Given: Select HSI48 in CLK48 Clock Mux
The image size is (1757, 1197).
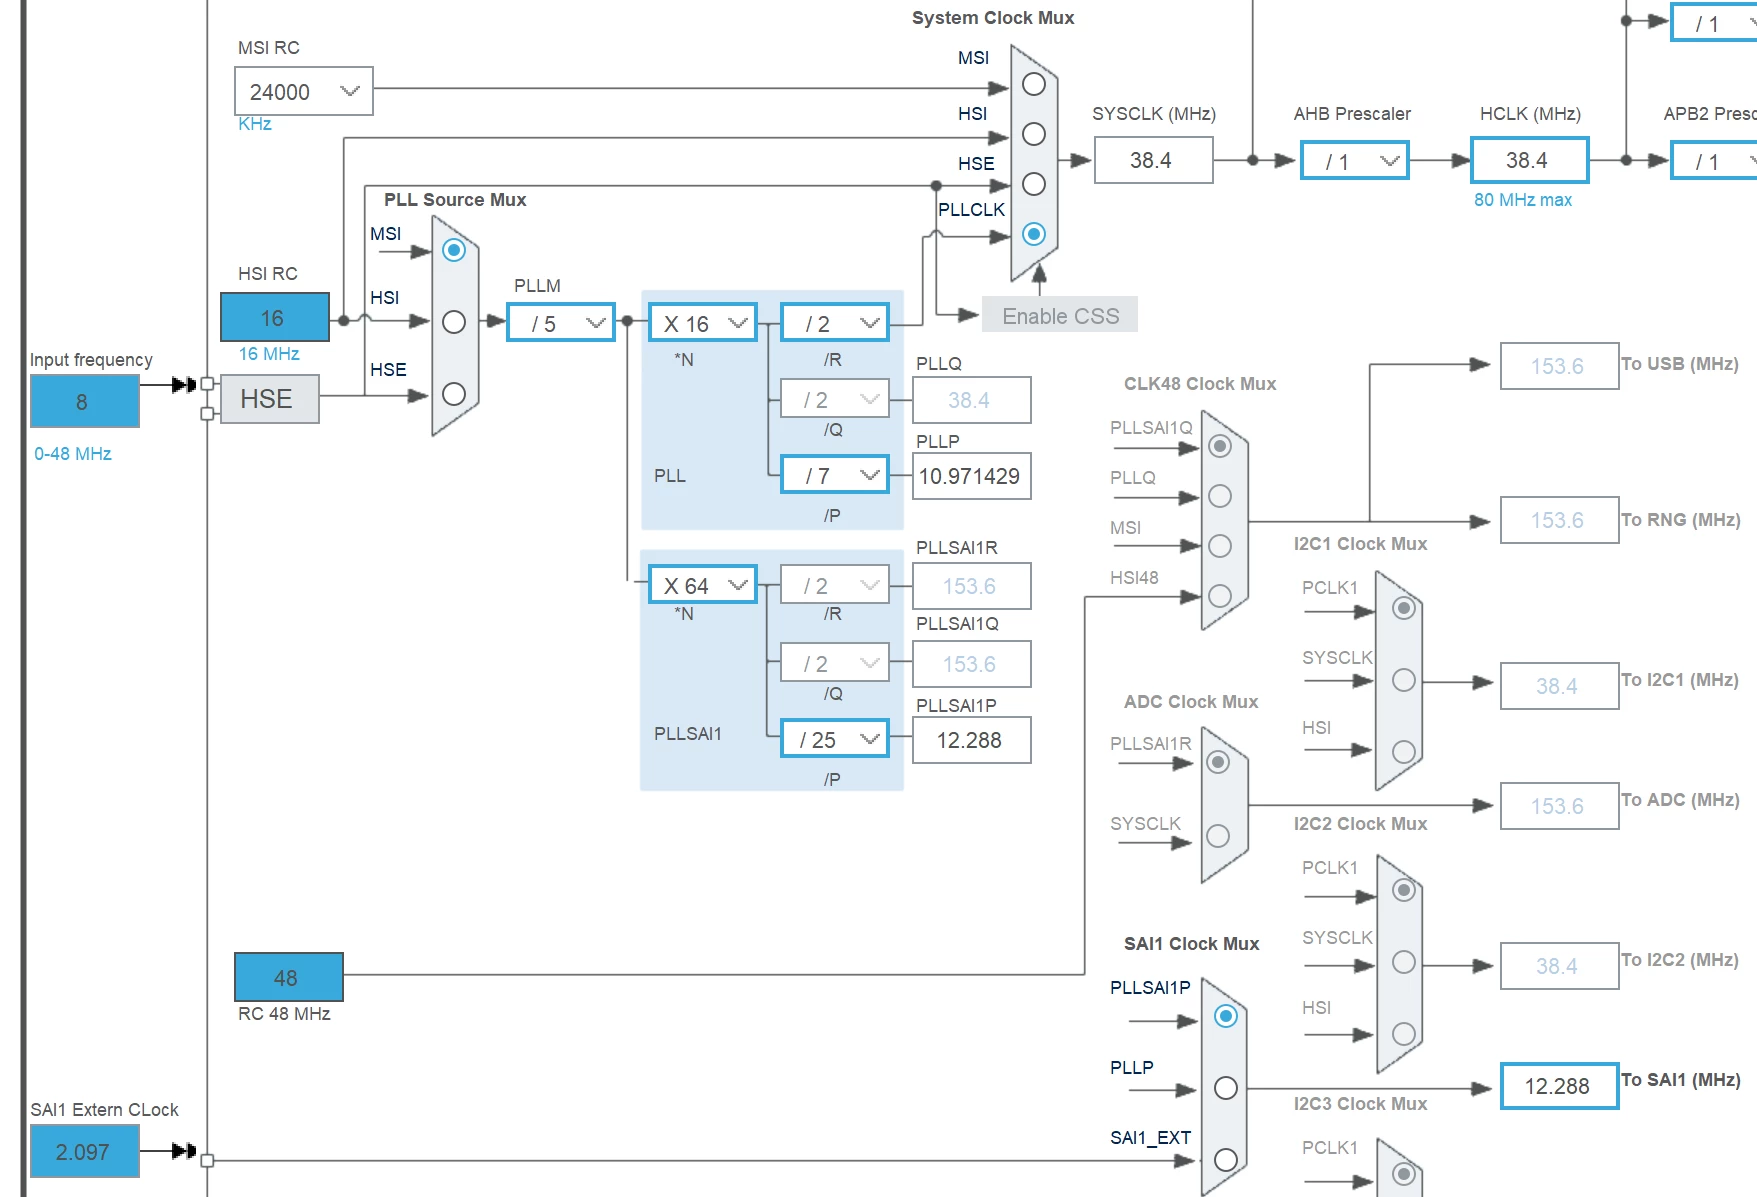Looking at the screenshot, I should point(1220,596).
